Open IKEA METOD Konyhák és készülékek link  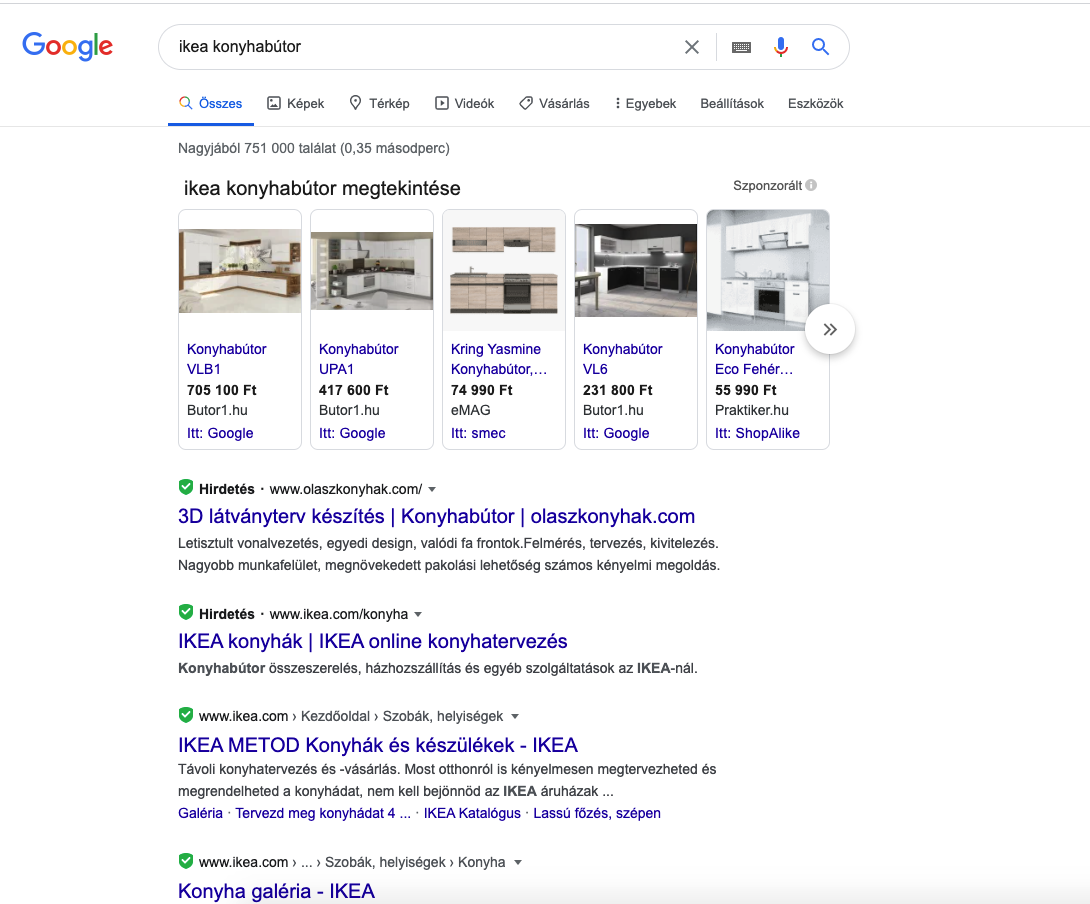[378, 745]
